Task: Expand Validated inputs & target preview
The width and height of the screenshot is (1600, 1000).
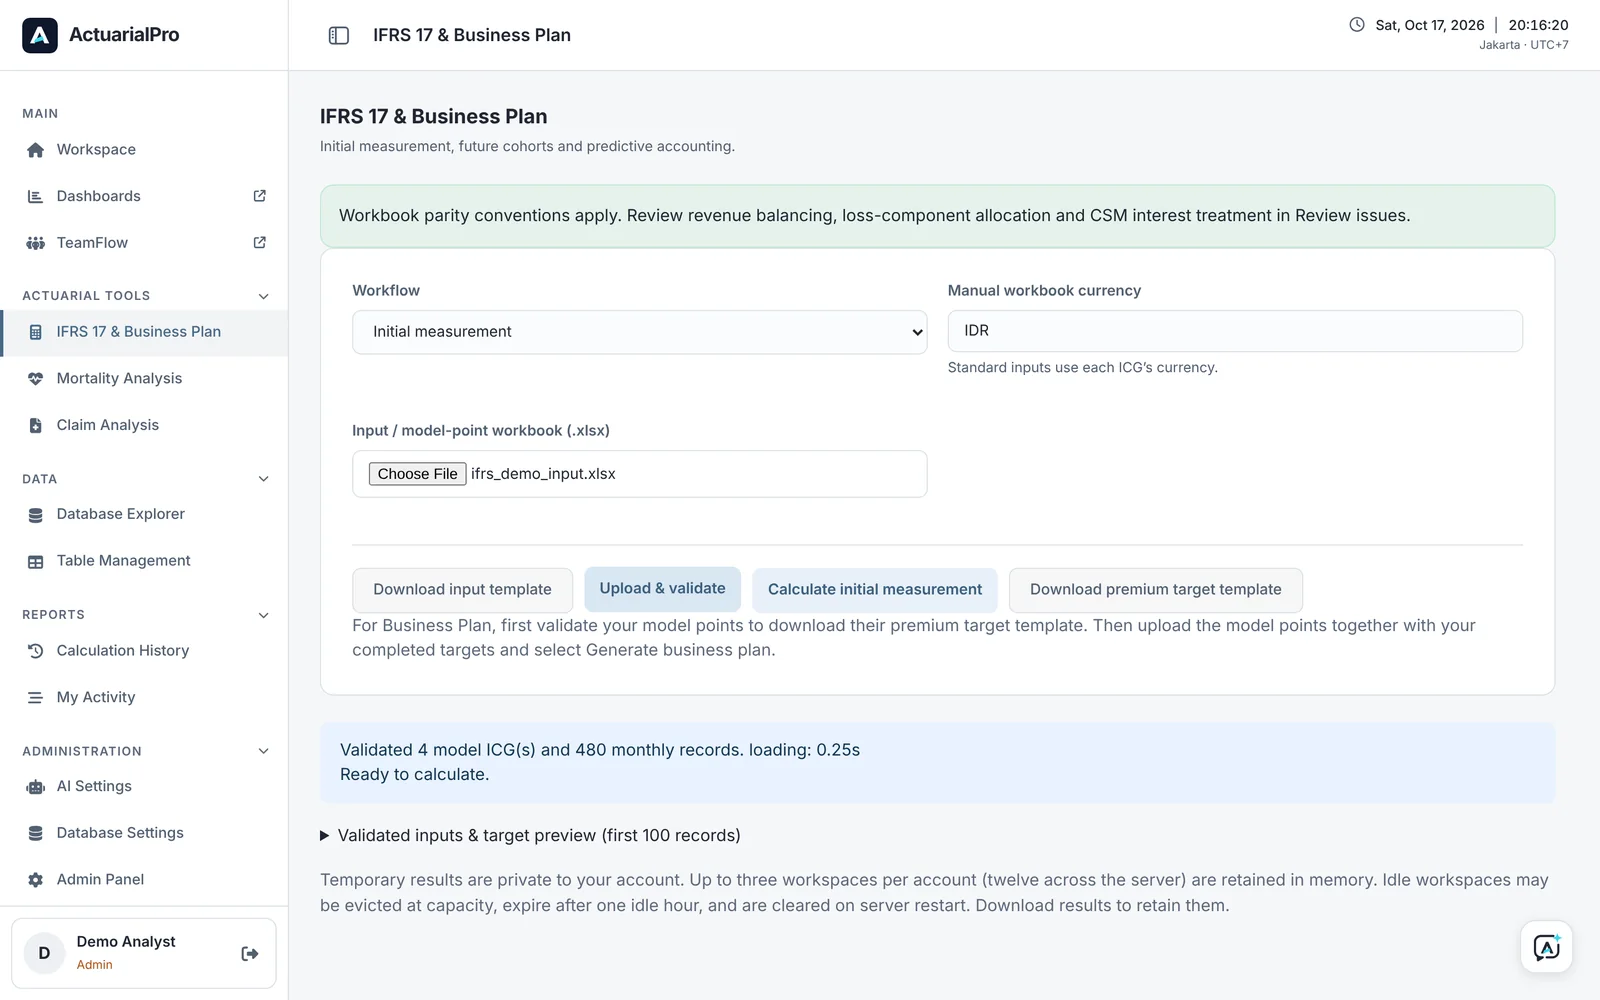Action: tap(530, 835)
